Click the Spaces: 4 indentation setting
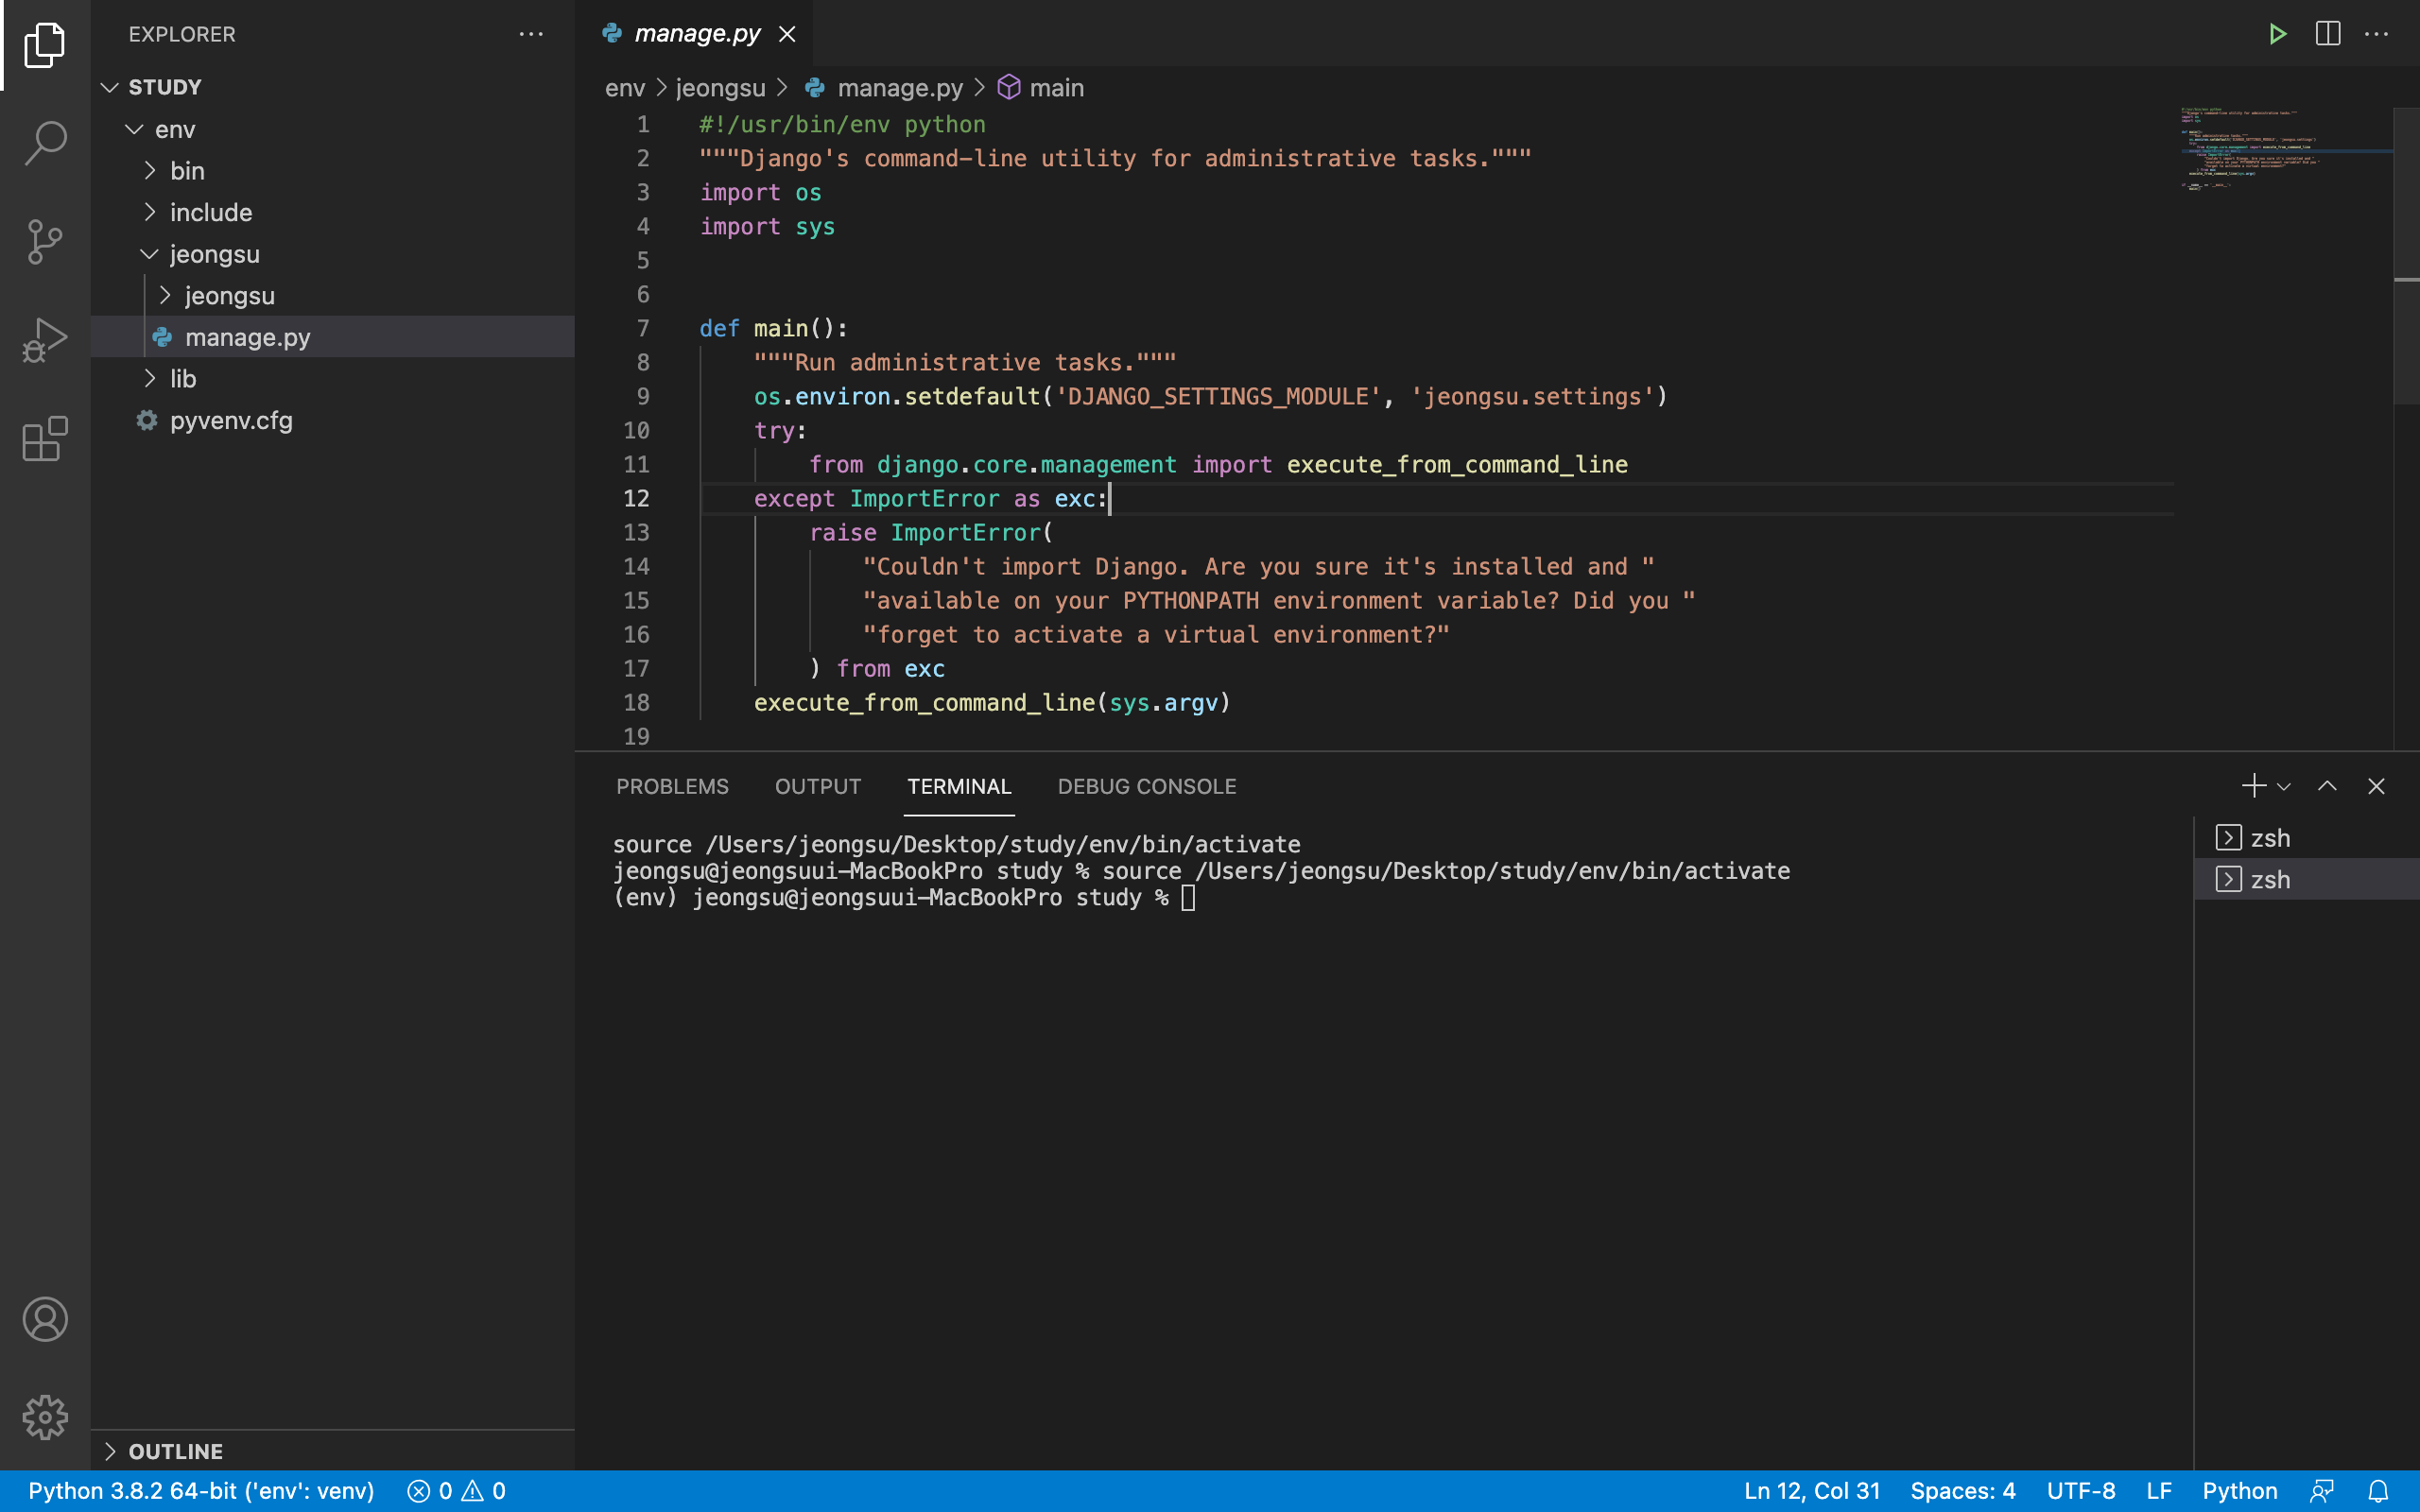This screenshot has height=1512, width=2420. [x=1962, y=1491]
